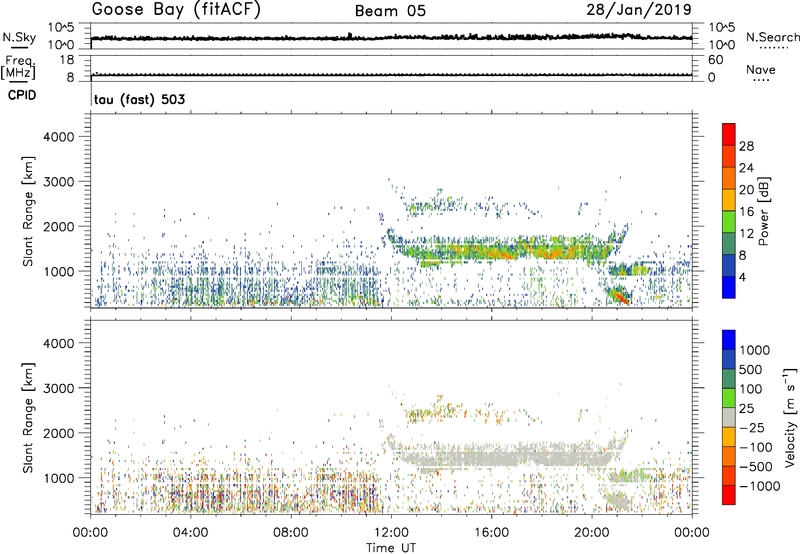
Task: Click the 'N.Sky' legend label
Action: tap(19, 37)
